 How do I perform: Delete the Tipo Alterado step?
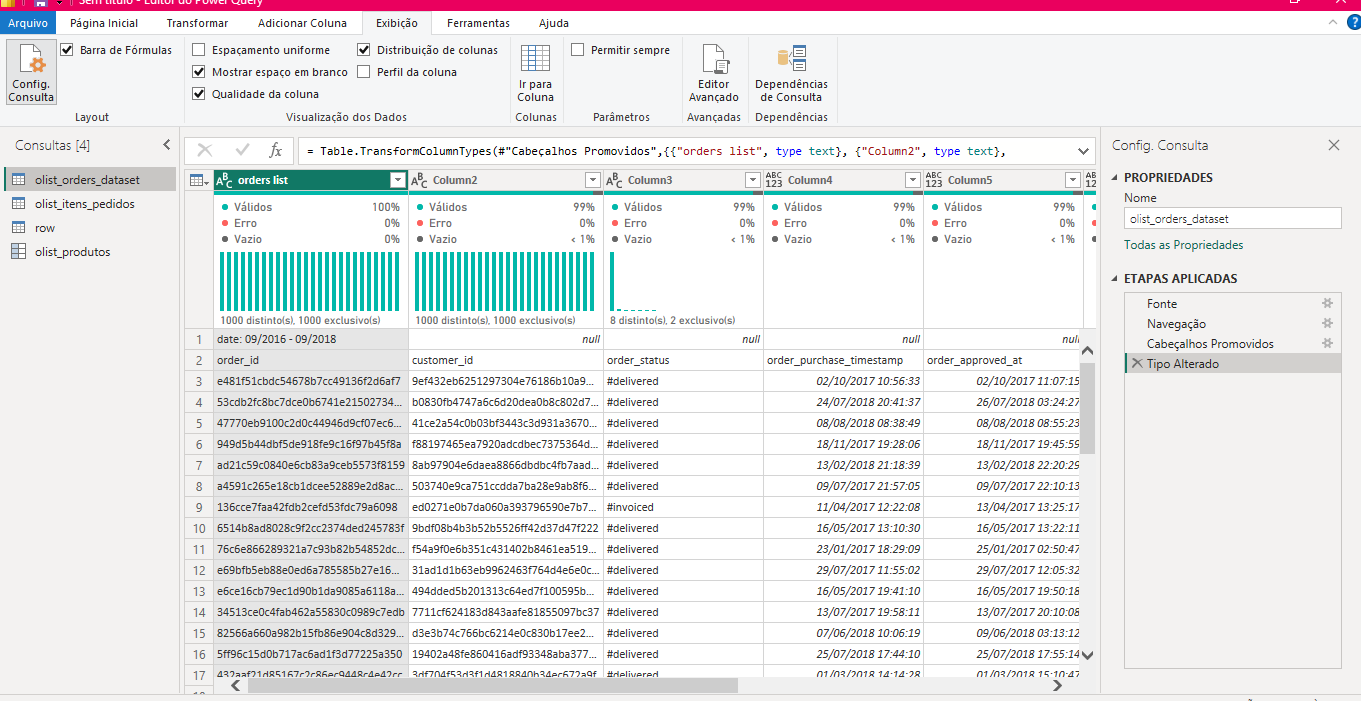tap(1136, 364)
